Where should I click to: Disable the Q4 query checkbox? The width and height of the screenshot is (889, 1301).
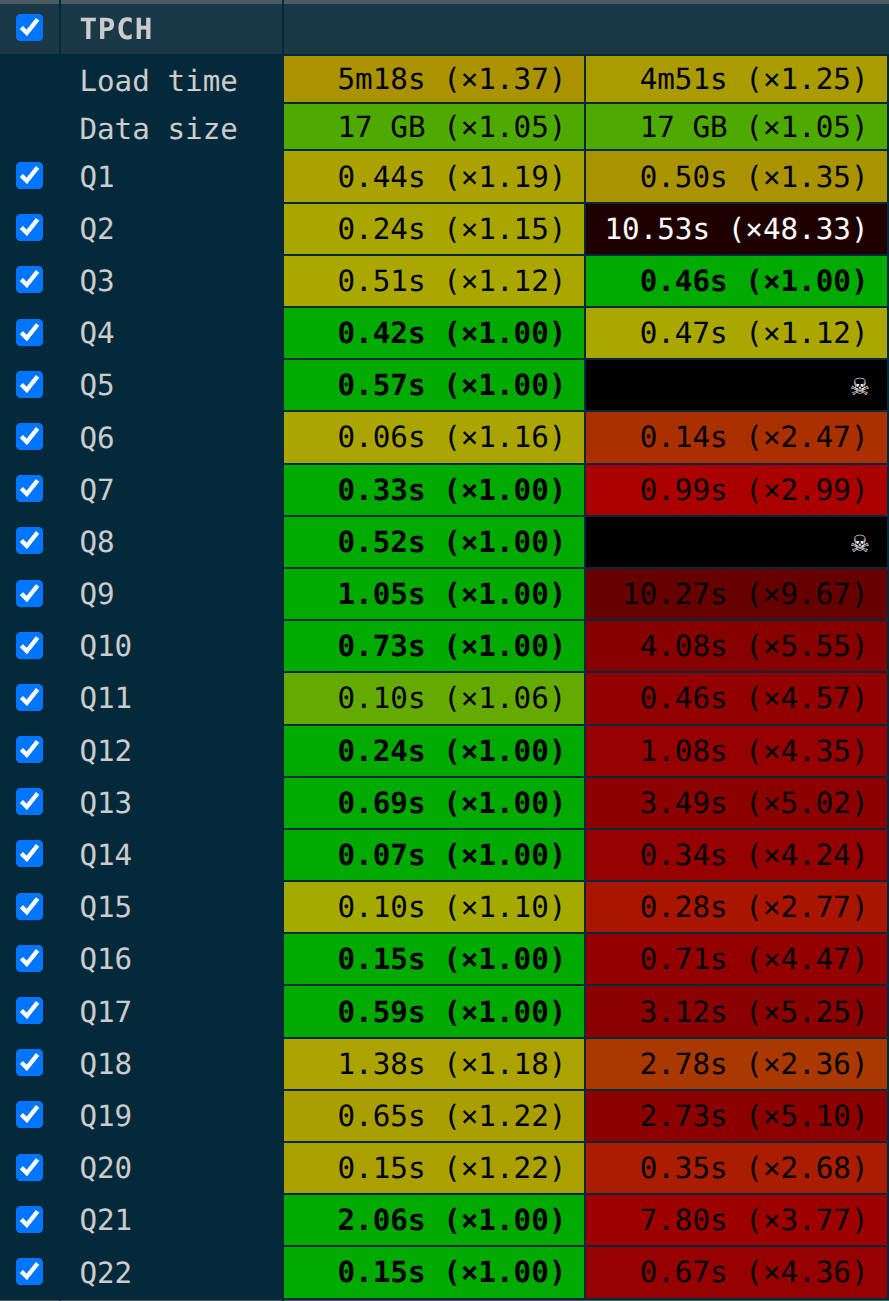(30, 332)
